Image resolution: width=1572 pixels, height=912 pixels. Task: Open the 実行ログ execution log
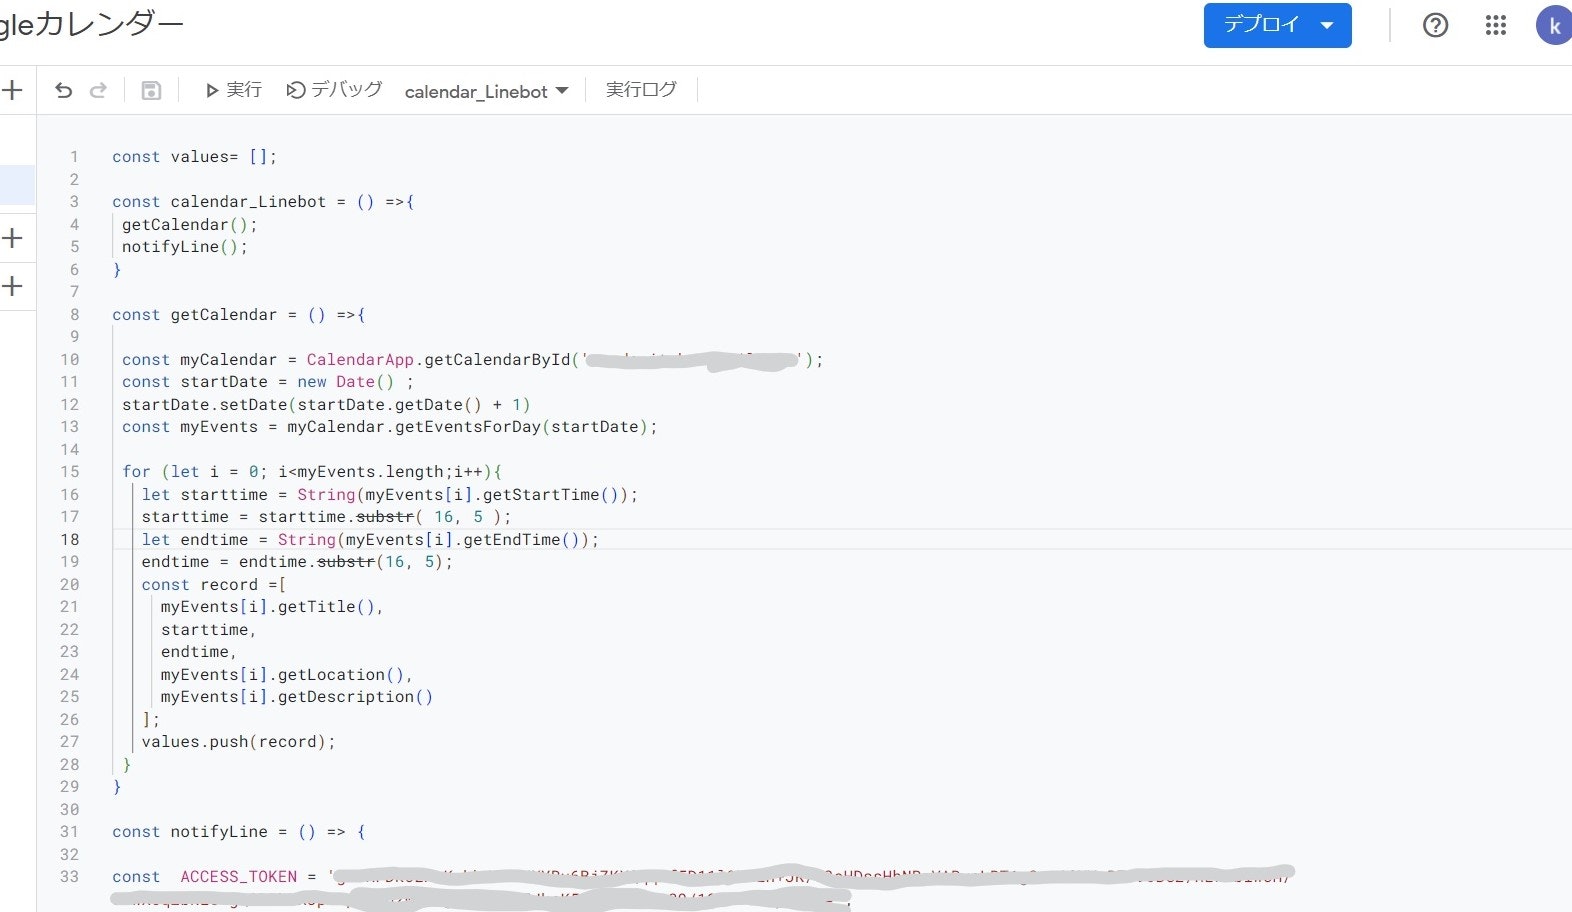[641, 90]
